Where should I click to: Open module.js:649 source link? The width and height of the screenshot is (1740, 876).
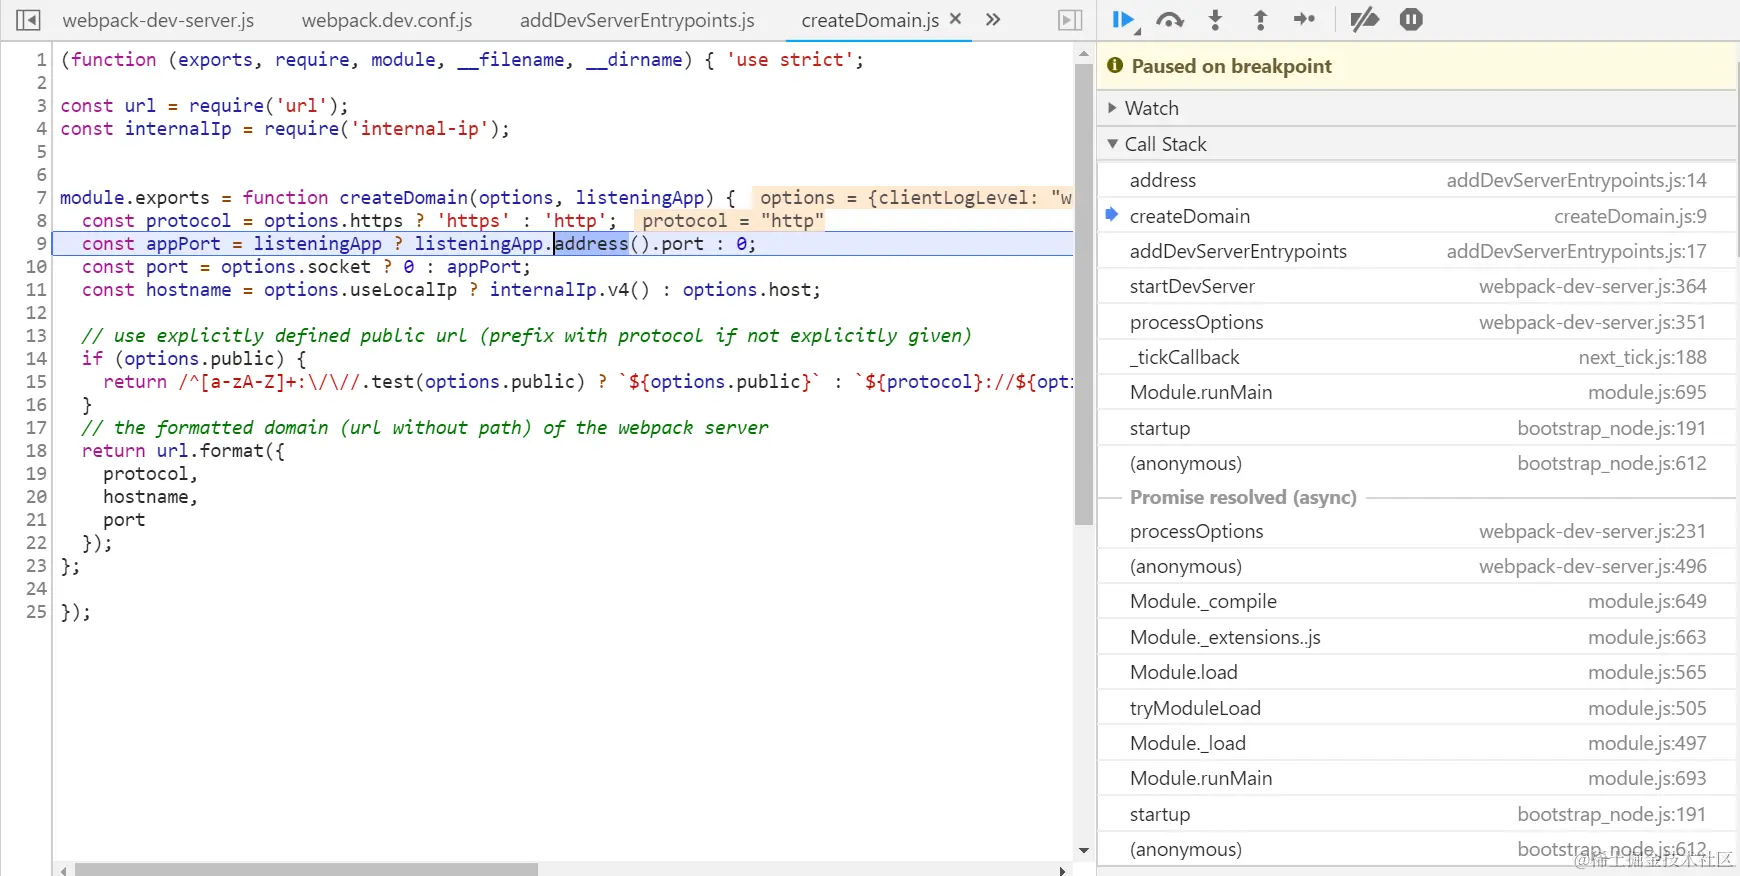(x=1647, y=601)
